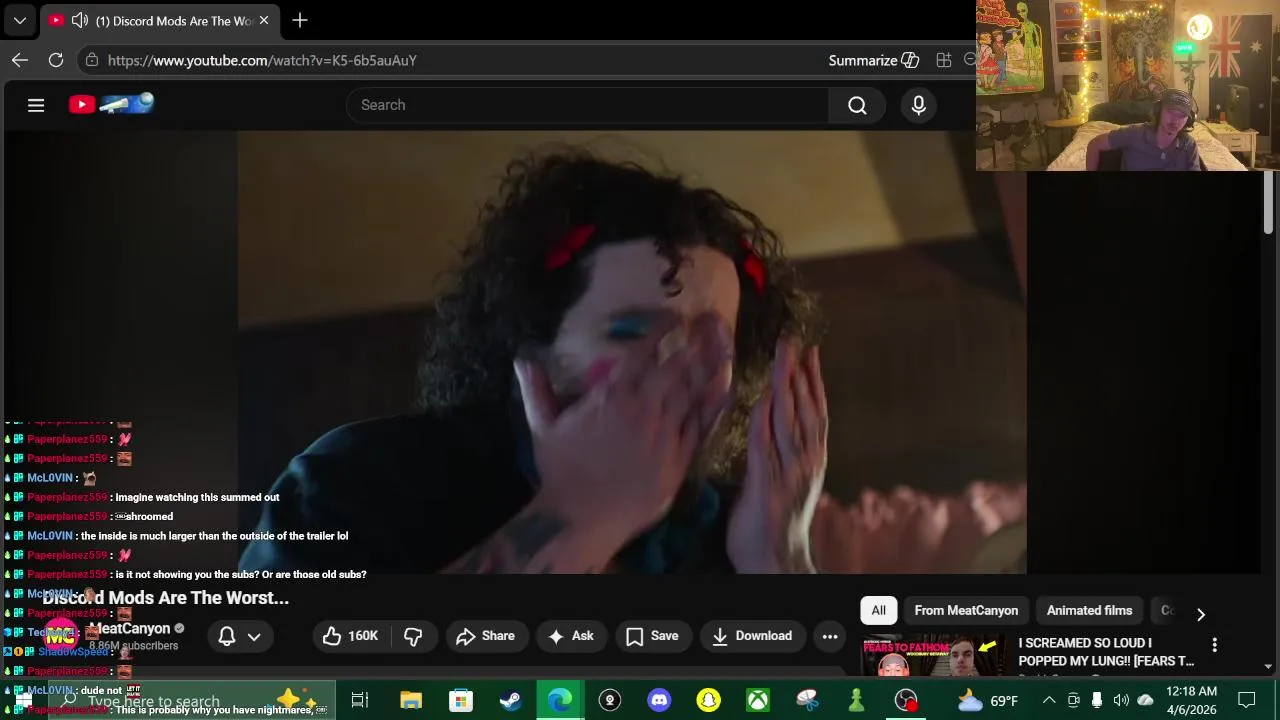Open Snapchat from the taskbar
The height and width of the screenshot is (720, 1280).
(x=709, y=701)
